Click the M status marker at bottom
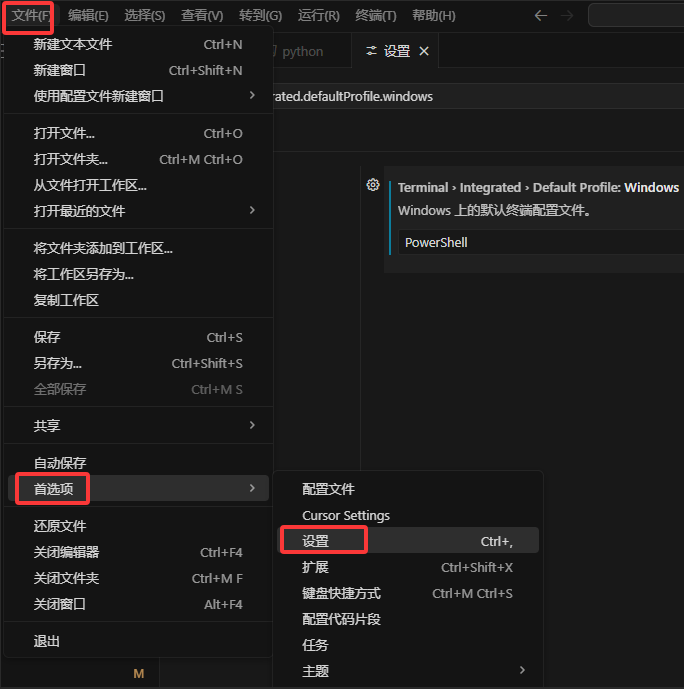The width and height of the screenshot is (684, 689). pyautogui.click(x=139, y=674)
